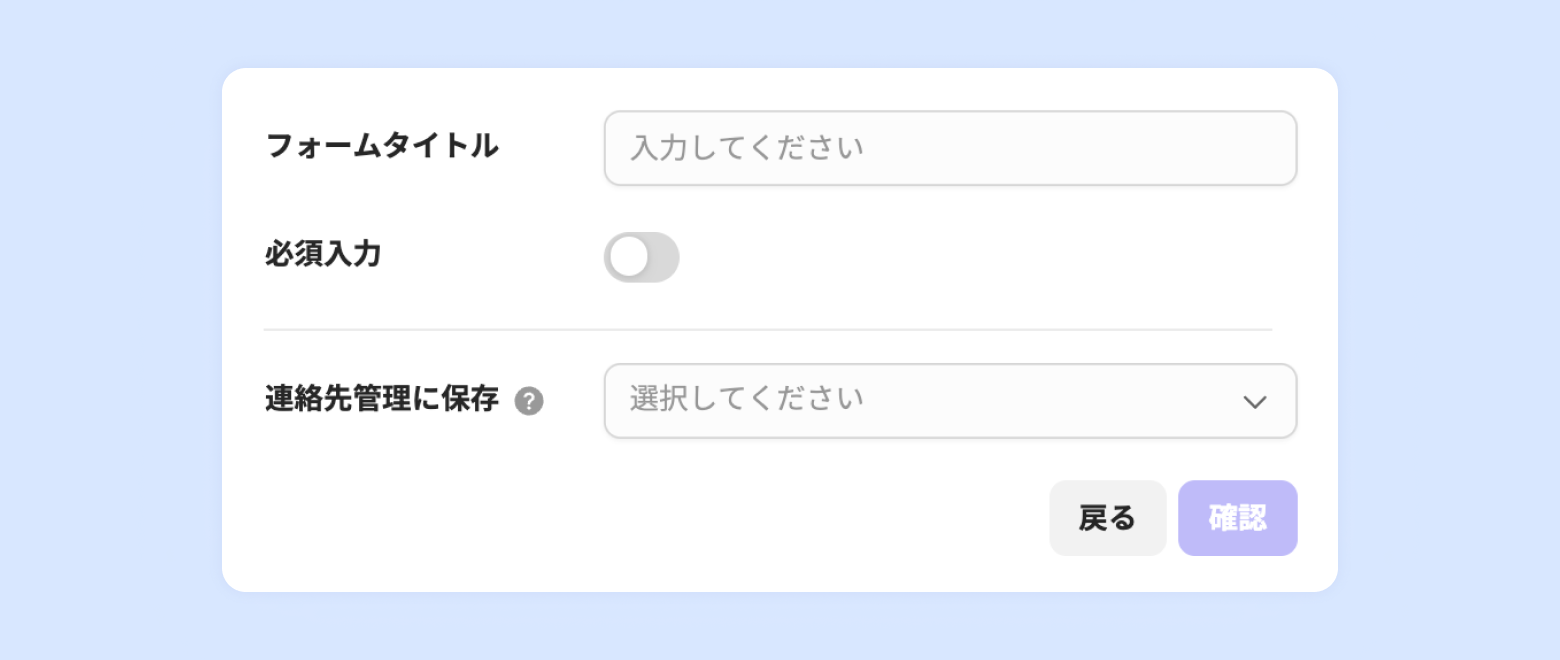Focus the フォームタイトル input field
Image resolution: width=1560 pixels, height=660 pixels.
(950, 148)
